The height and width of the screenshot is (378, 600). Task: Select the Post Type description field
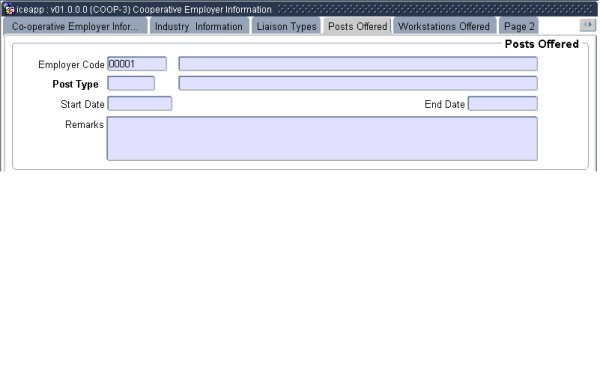[x=358, y=83]
